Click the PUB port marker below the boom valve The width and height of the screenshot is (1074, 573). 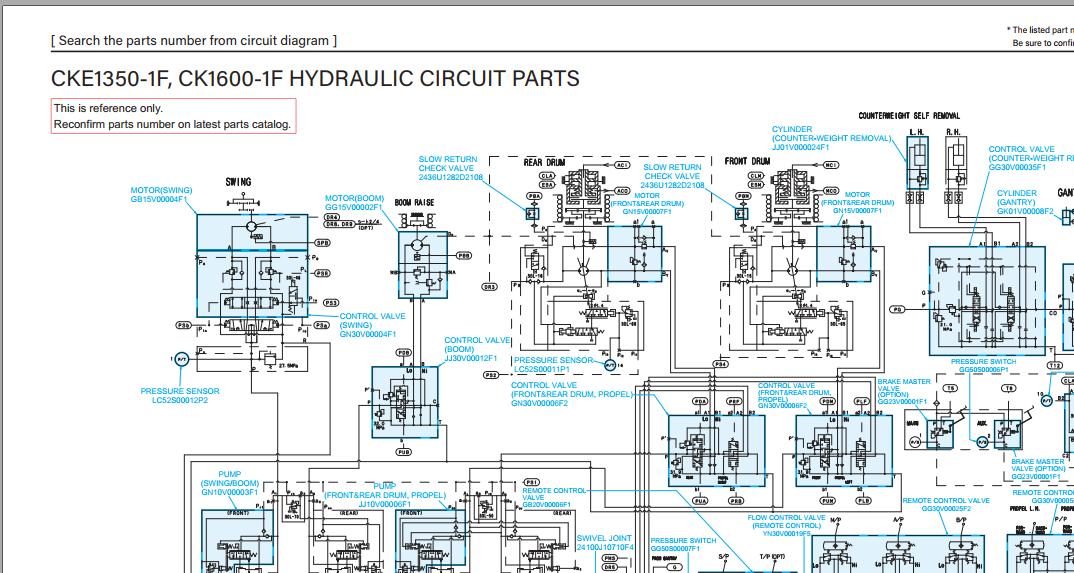[x=404, y=452]
